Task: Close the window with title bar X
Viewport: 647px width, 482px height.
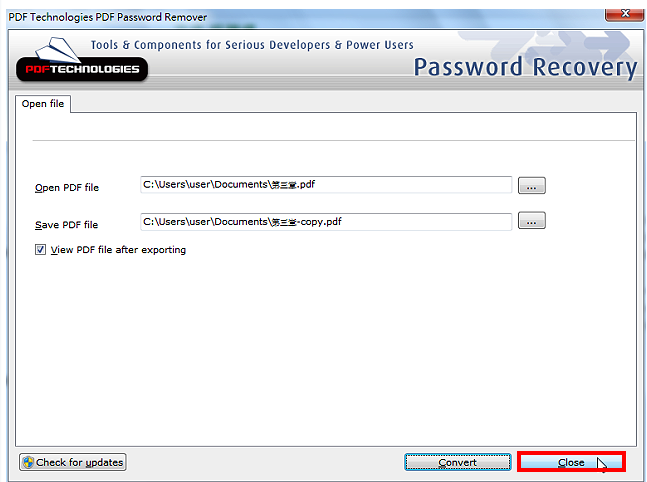Action: pos(625,14)
